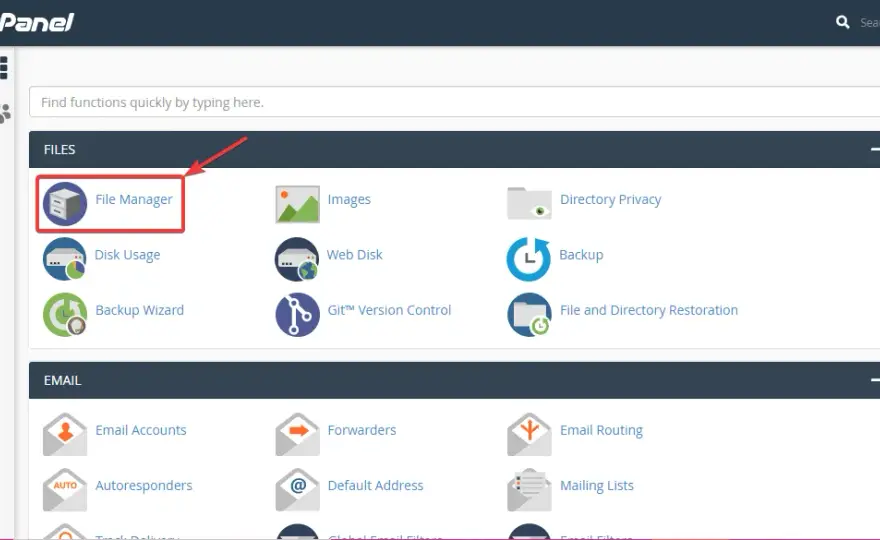This screenshot has height=540, width=880.
Task: Open the File Manager icon
Action: [x=65, y=204]
